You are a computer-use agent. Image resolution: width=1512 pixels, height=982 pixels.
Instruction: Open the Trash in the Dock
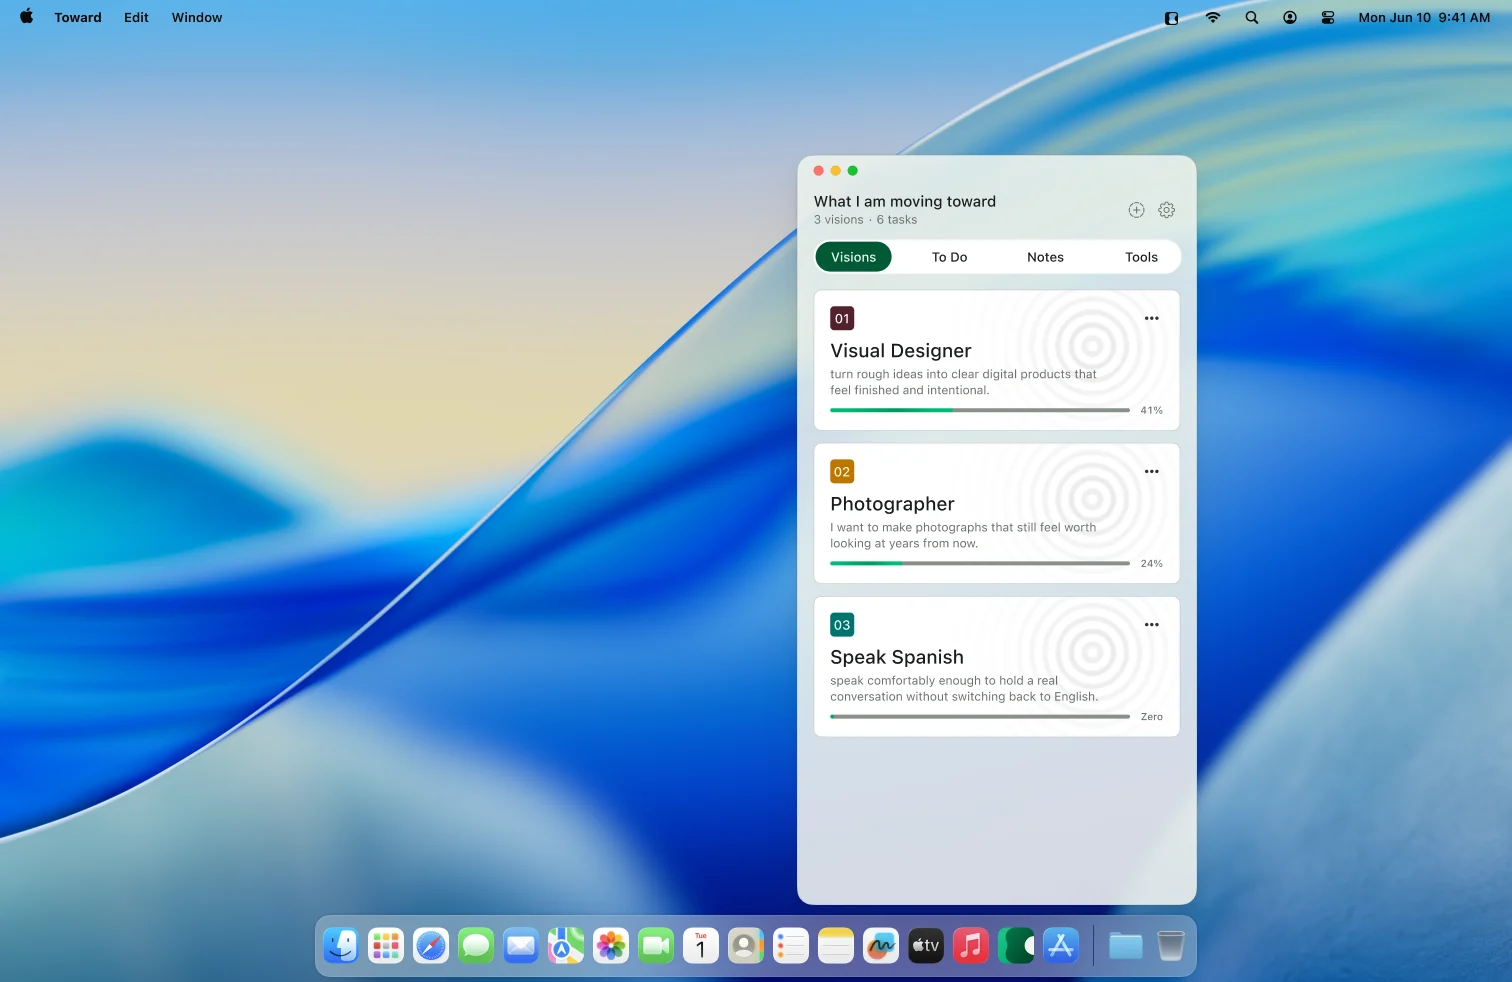pos(1170,945)
